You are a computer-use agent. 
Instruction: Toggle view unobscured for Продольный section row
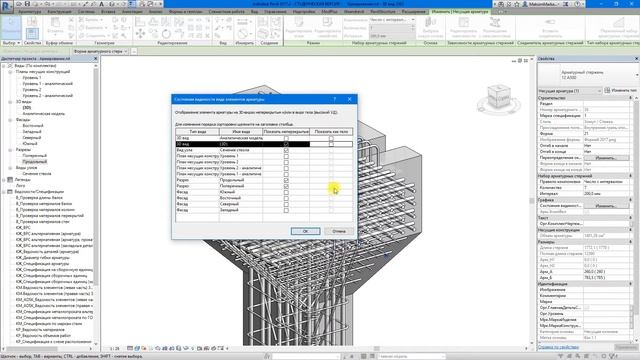tap(286, 180)
